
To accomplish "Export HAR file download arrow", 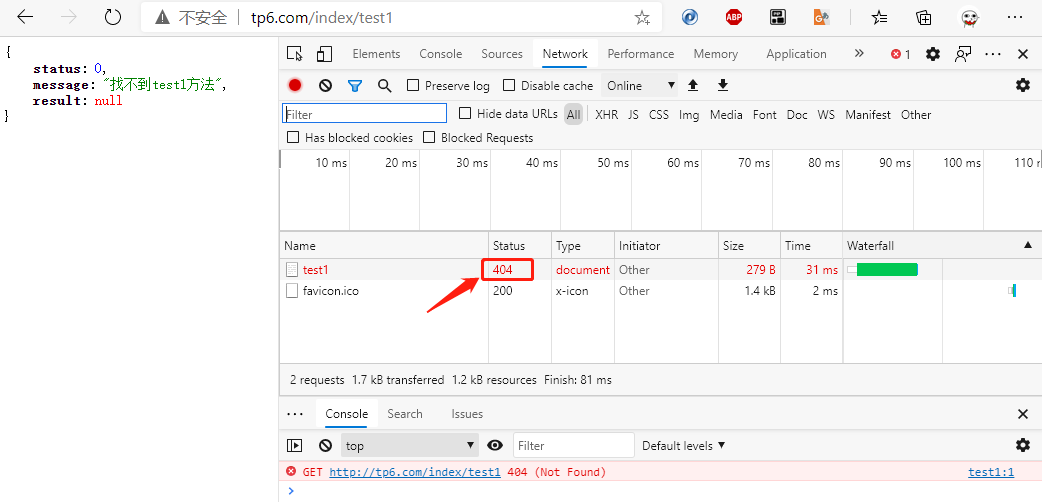I will pos(723,85).
